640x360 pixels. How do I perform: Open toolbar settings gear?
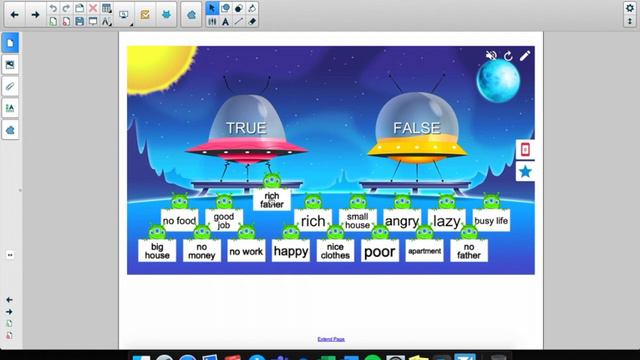click(x=630, y=8)
